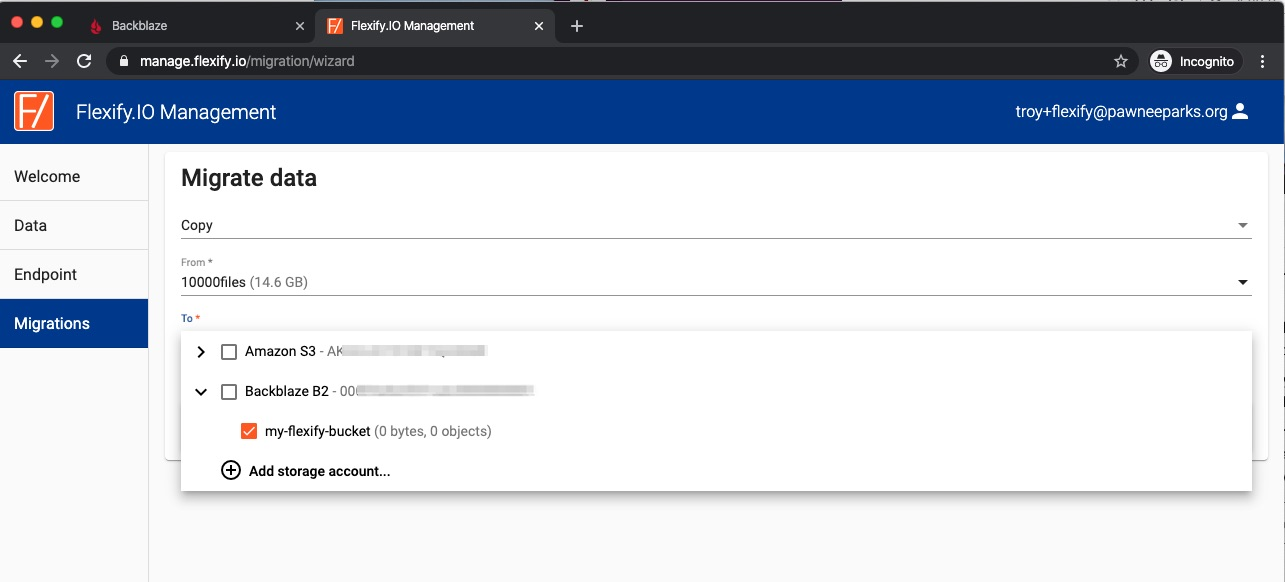Click the Flexify.IO logo icon
This screenshot has width=1285, height=582.
[34, 111]
